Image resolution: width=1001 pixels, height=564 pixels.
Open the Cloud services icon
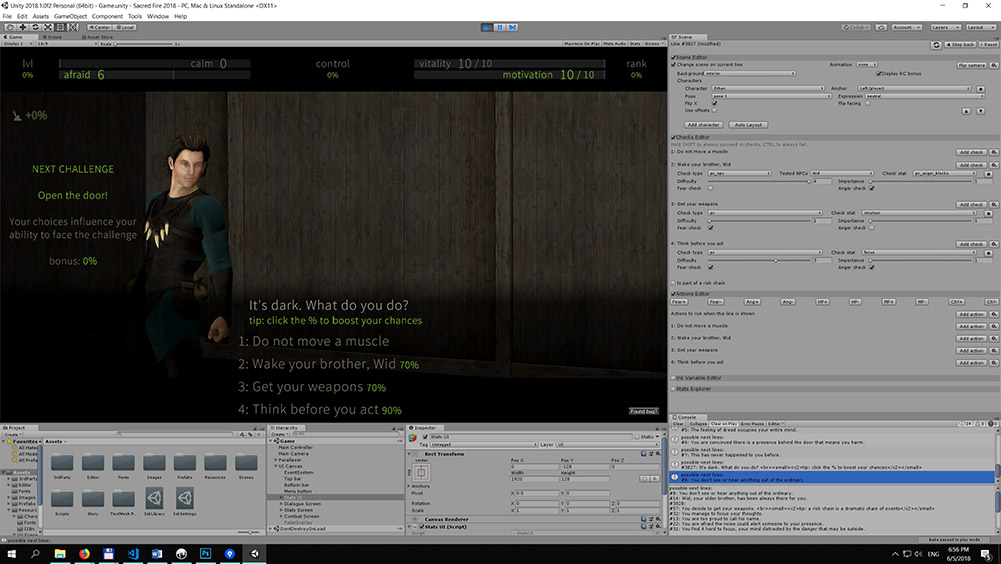point(881,27)
